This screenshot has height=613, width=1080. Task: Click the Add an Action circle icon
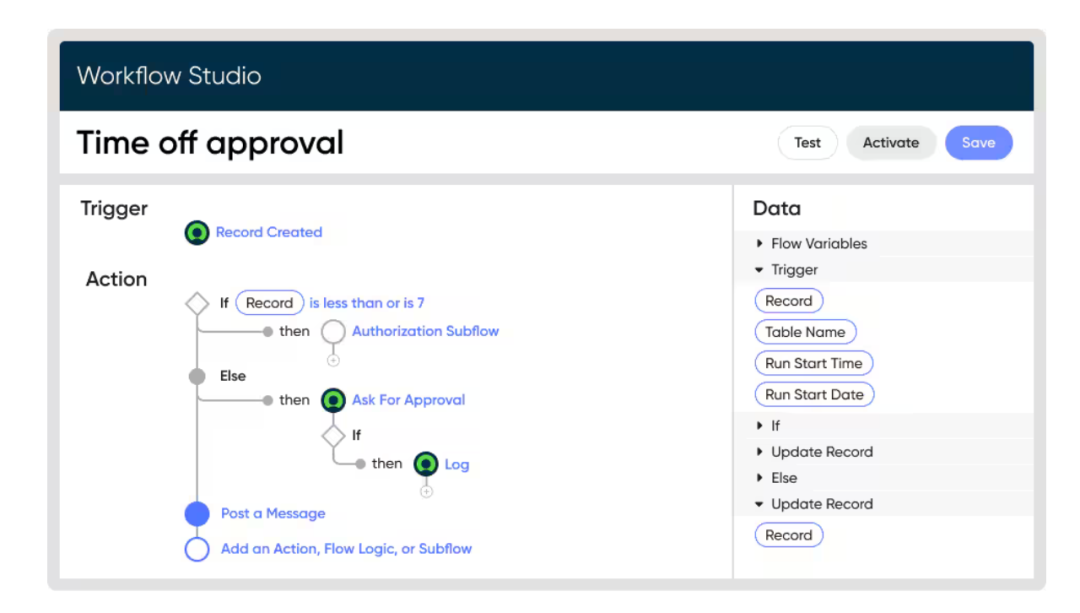coord(197,549)
